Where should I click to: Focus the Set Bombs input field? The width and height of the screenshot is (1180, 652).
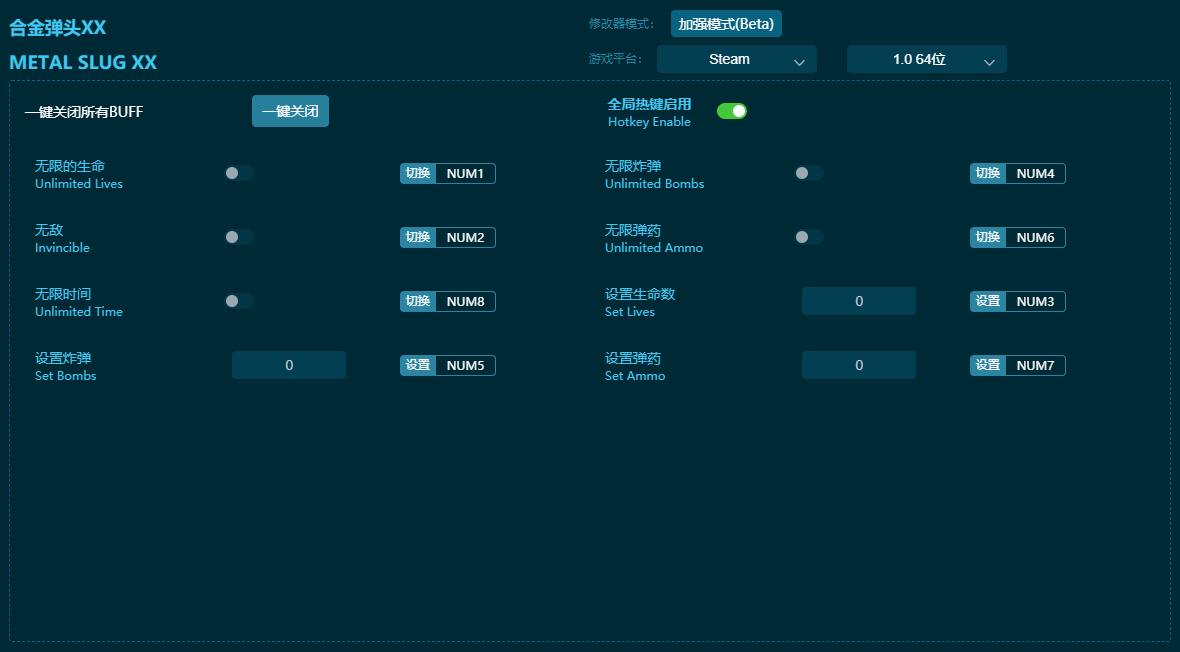[x=288, y=365]
